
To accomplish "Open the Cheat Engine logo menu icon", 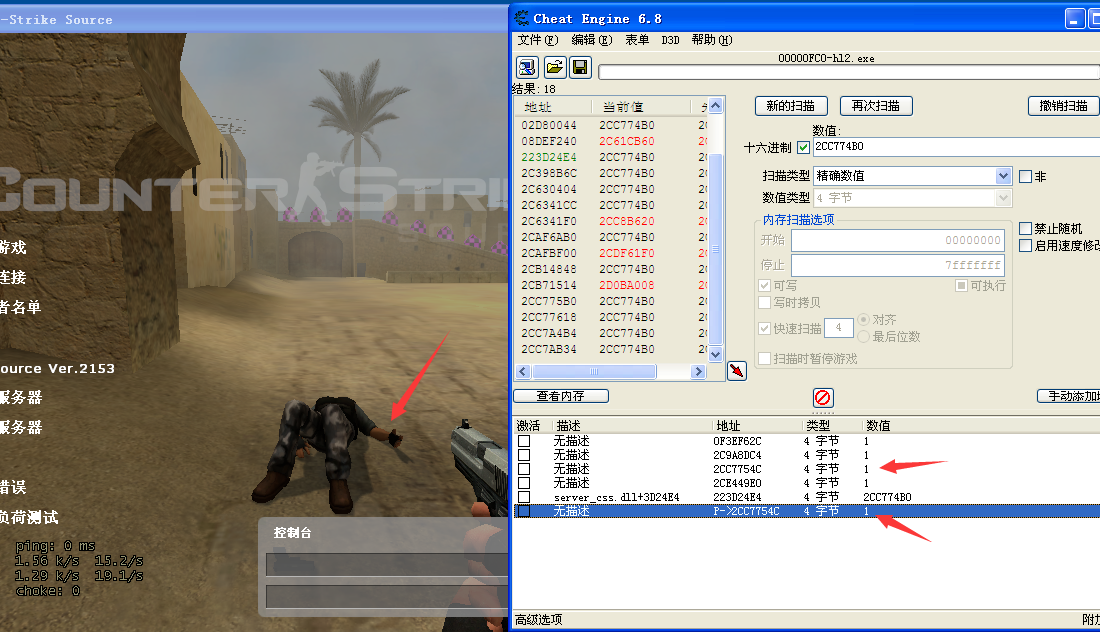I will (x=519, y=17).
